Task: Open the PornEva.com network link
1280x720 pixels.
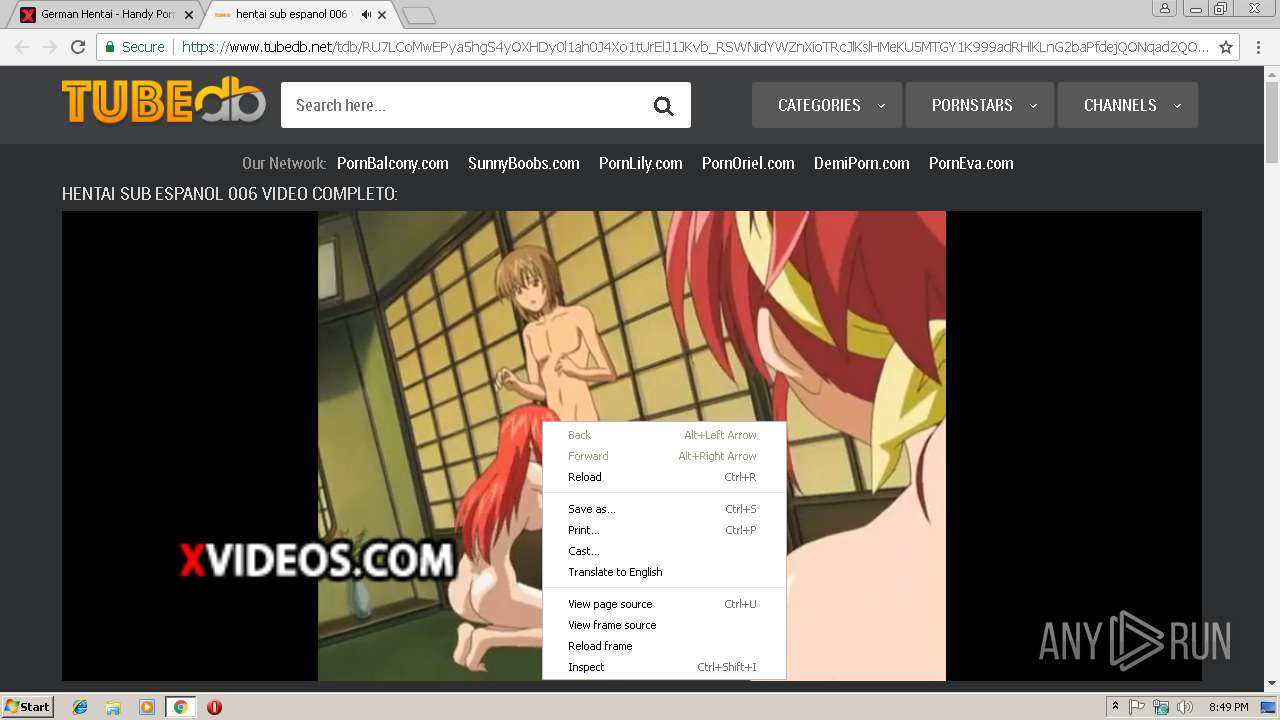Action: 971,163
